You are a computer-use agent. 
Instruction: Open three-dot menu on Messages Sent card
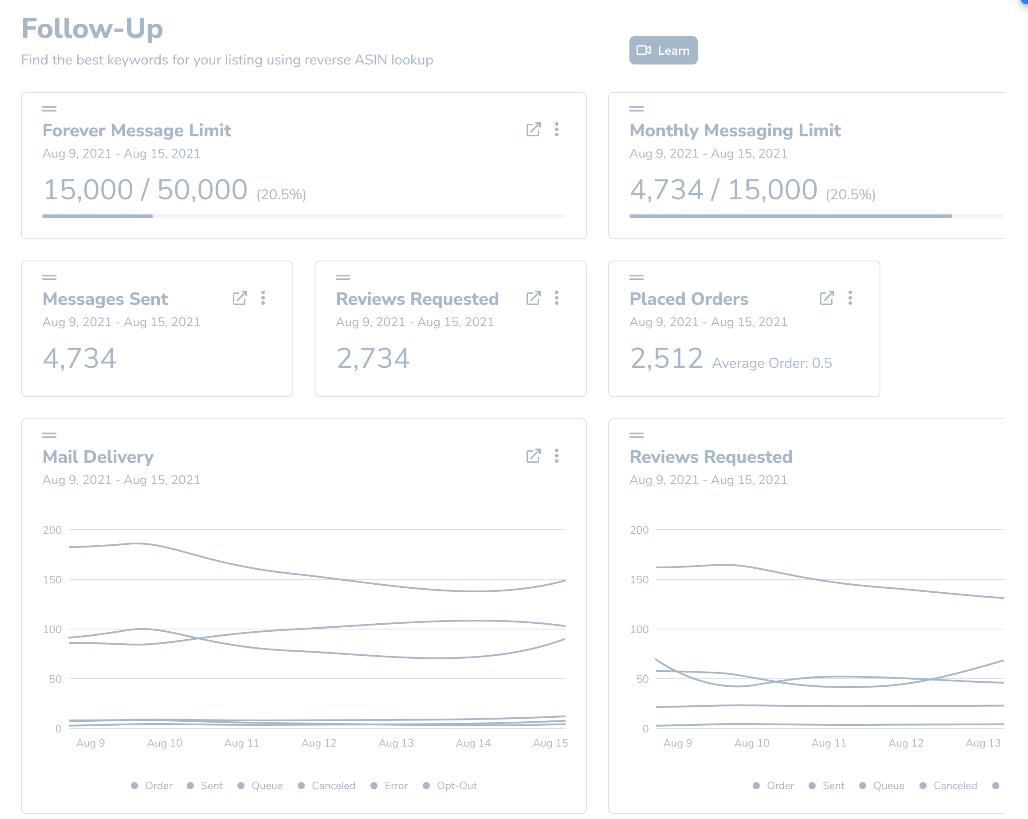coord(263,298)
